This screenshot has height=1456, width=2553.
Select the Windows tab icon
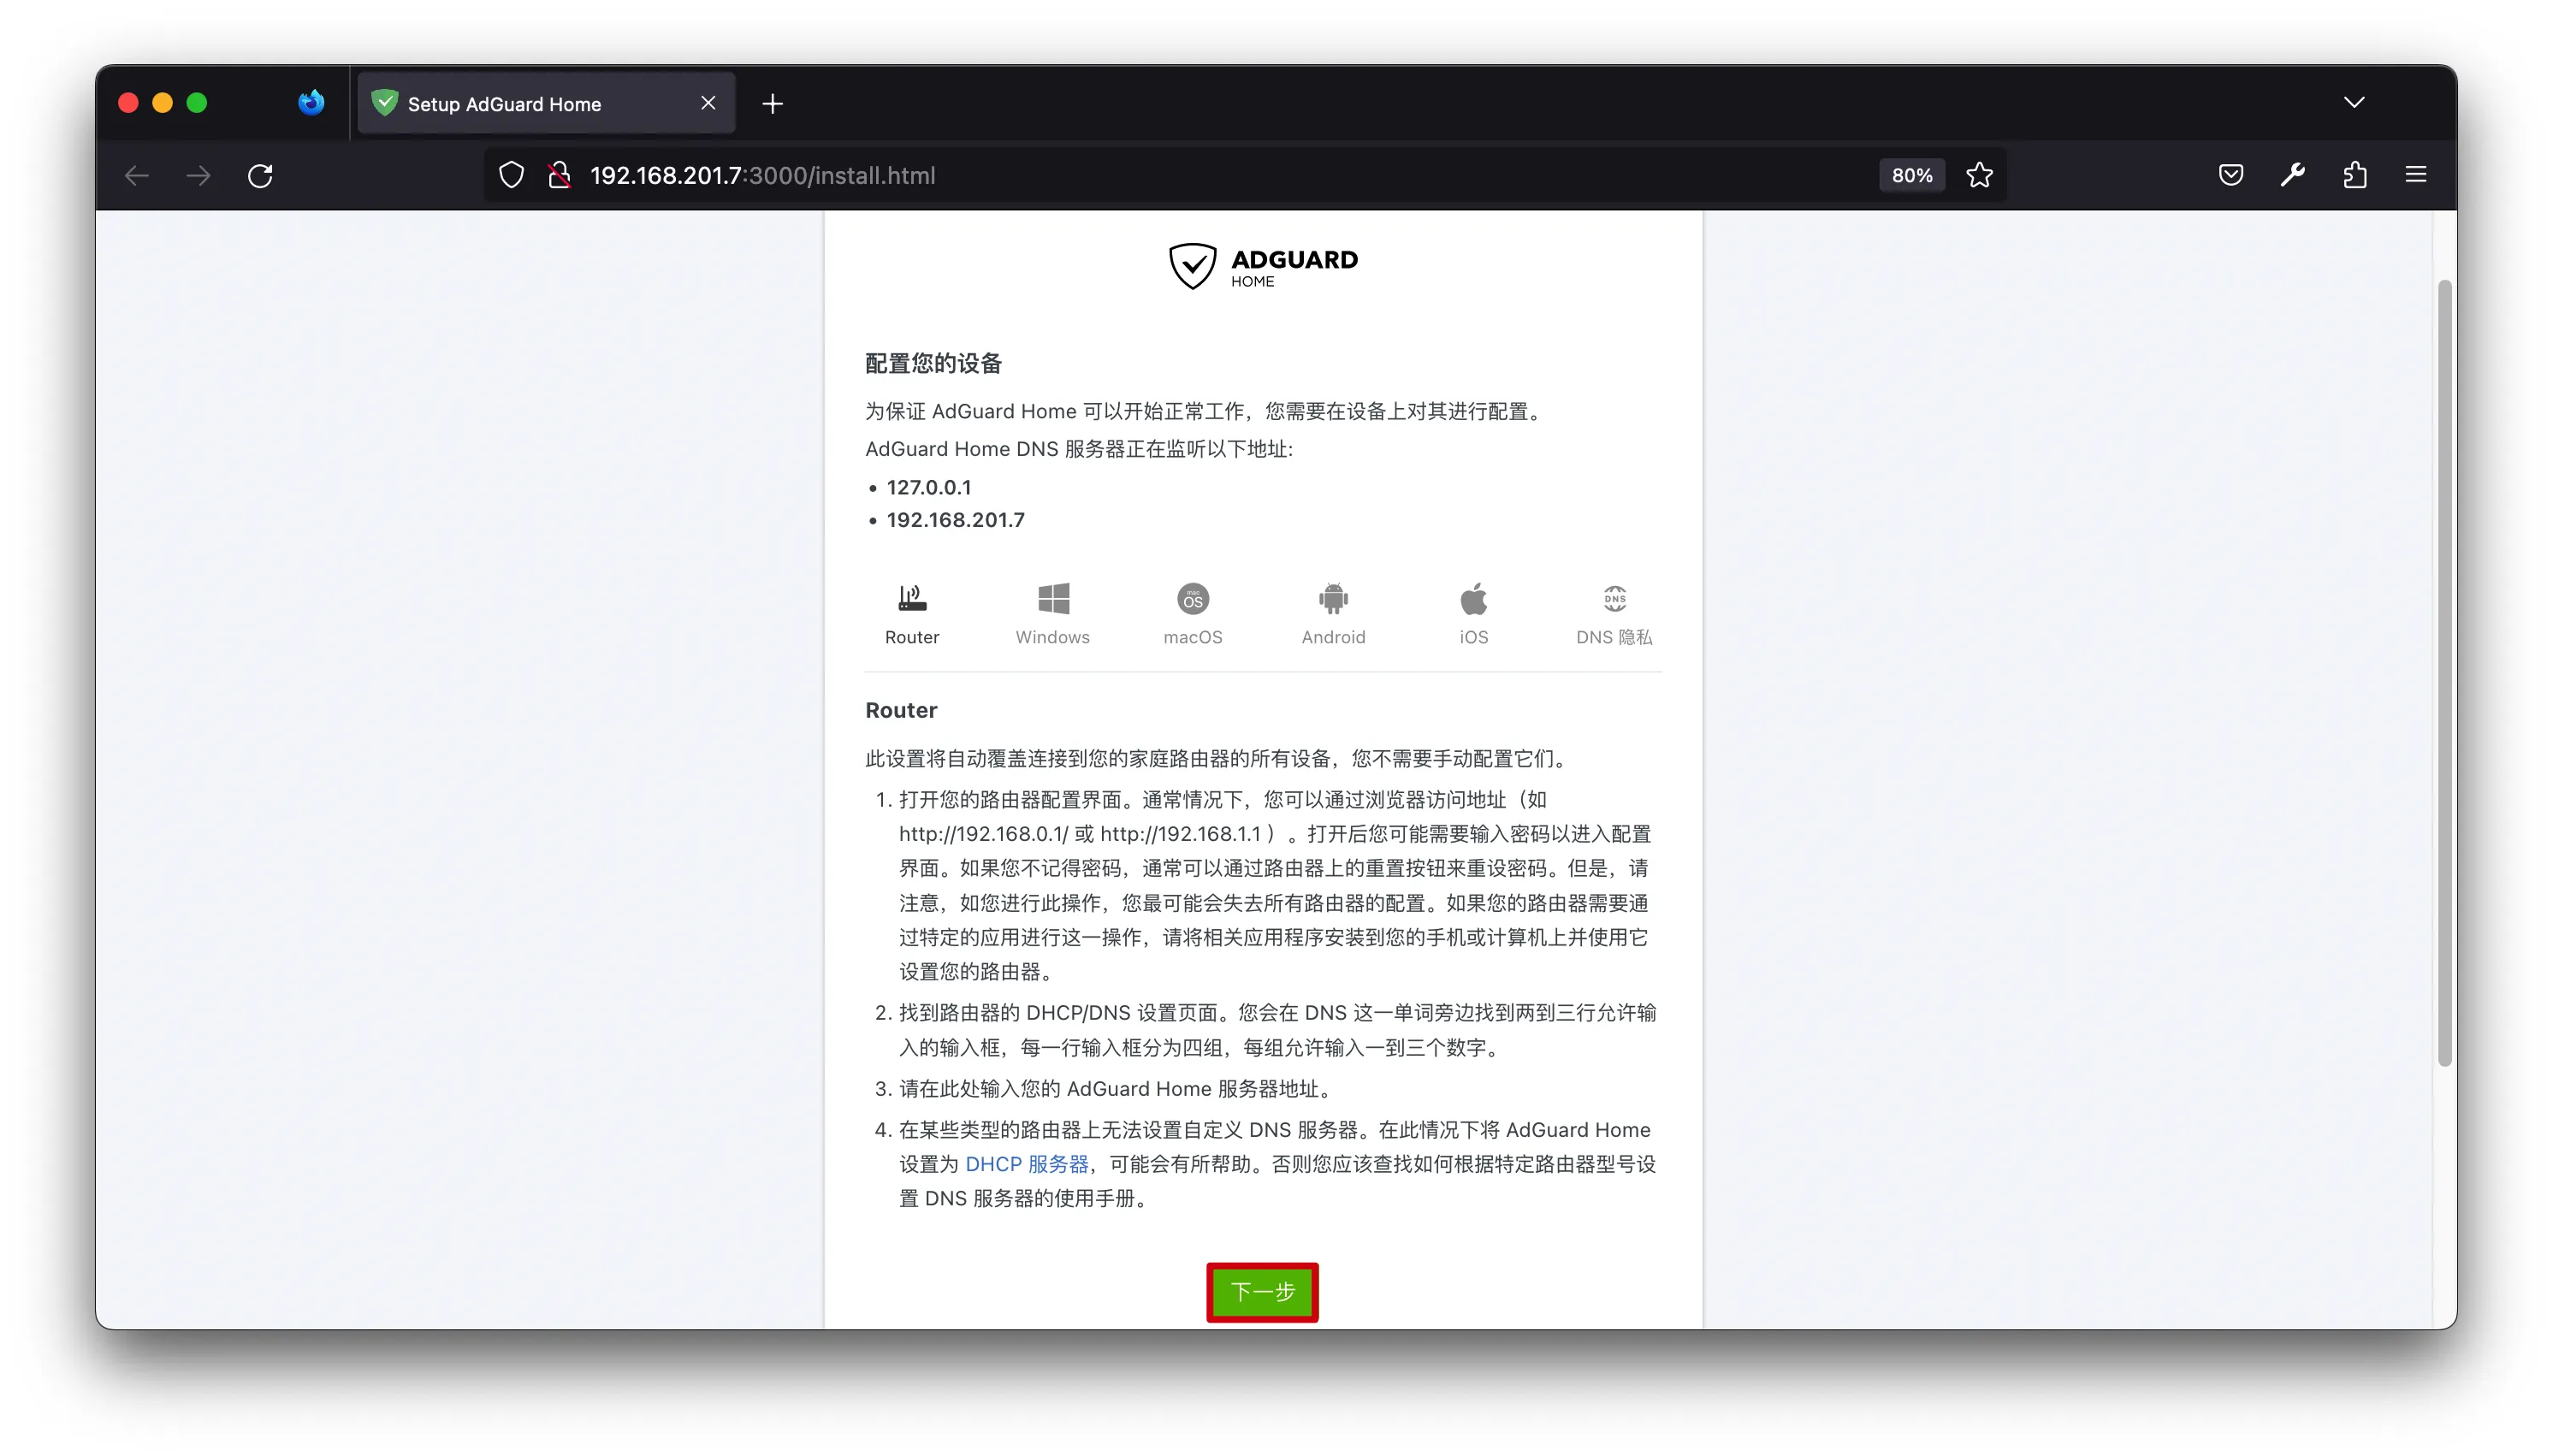point(1053,598)
